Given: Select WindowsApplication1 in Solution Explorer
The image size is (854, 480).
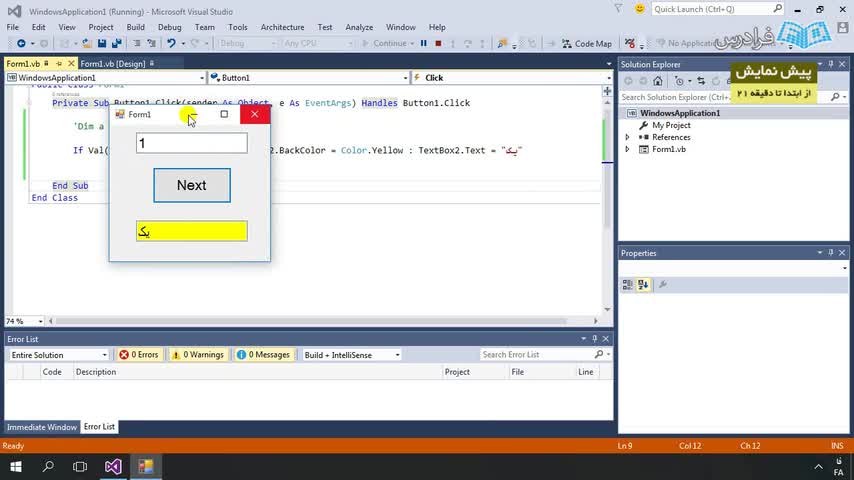Looking at the screenshot, I should tap(679, 113).
